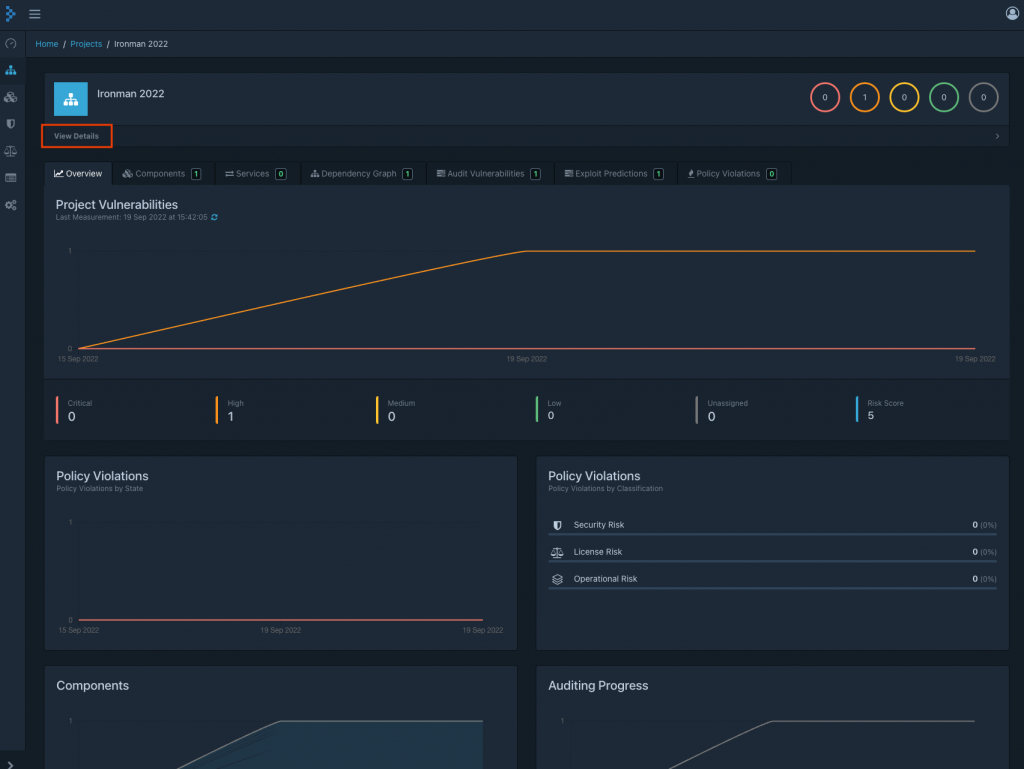
Task: Refresh the last measurement metrics icon
Action: (214, 217)
